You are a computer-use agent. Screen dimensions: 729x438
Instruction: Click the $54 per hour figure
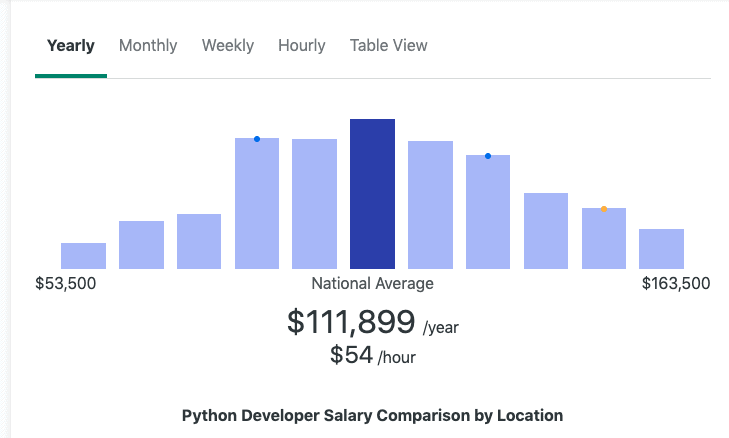click(x=351, y=354)
